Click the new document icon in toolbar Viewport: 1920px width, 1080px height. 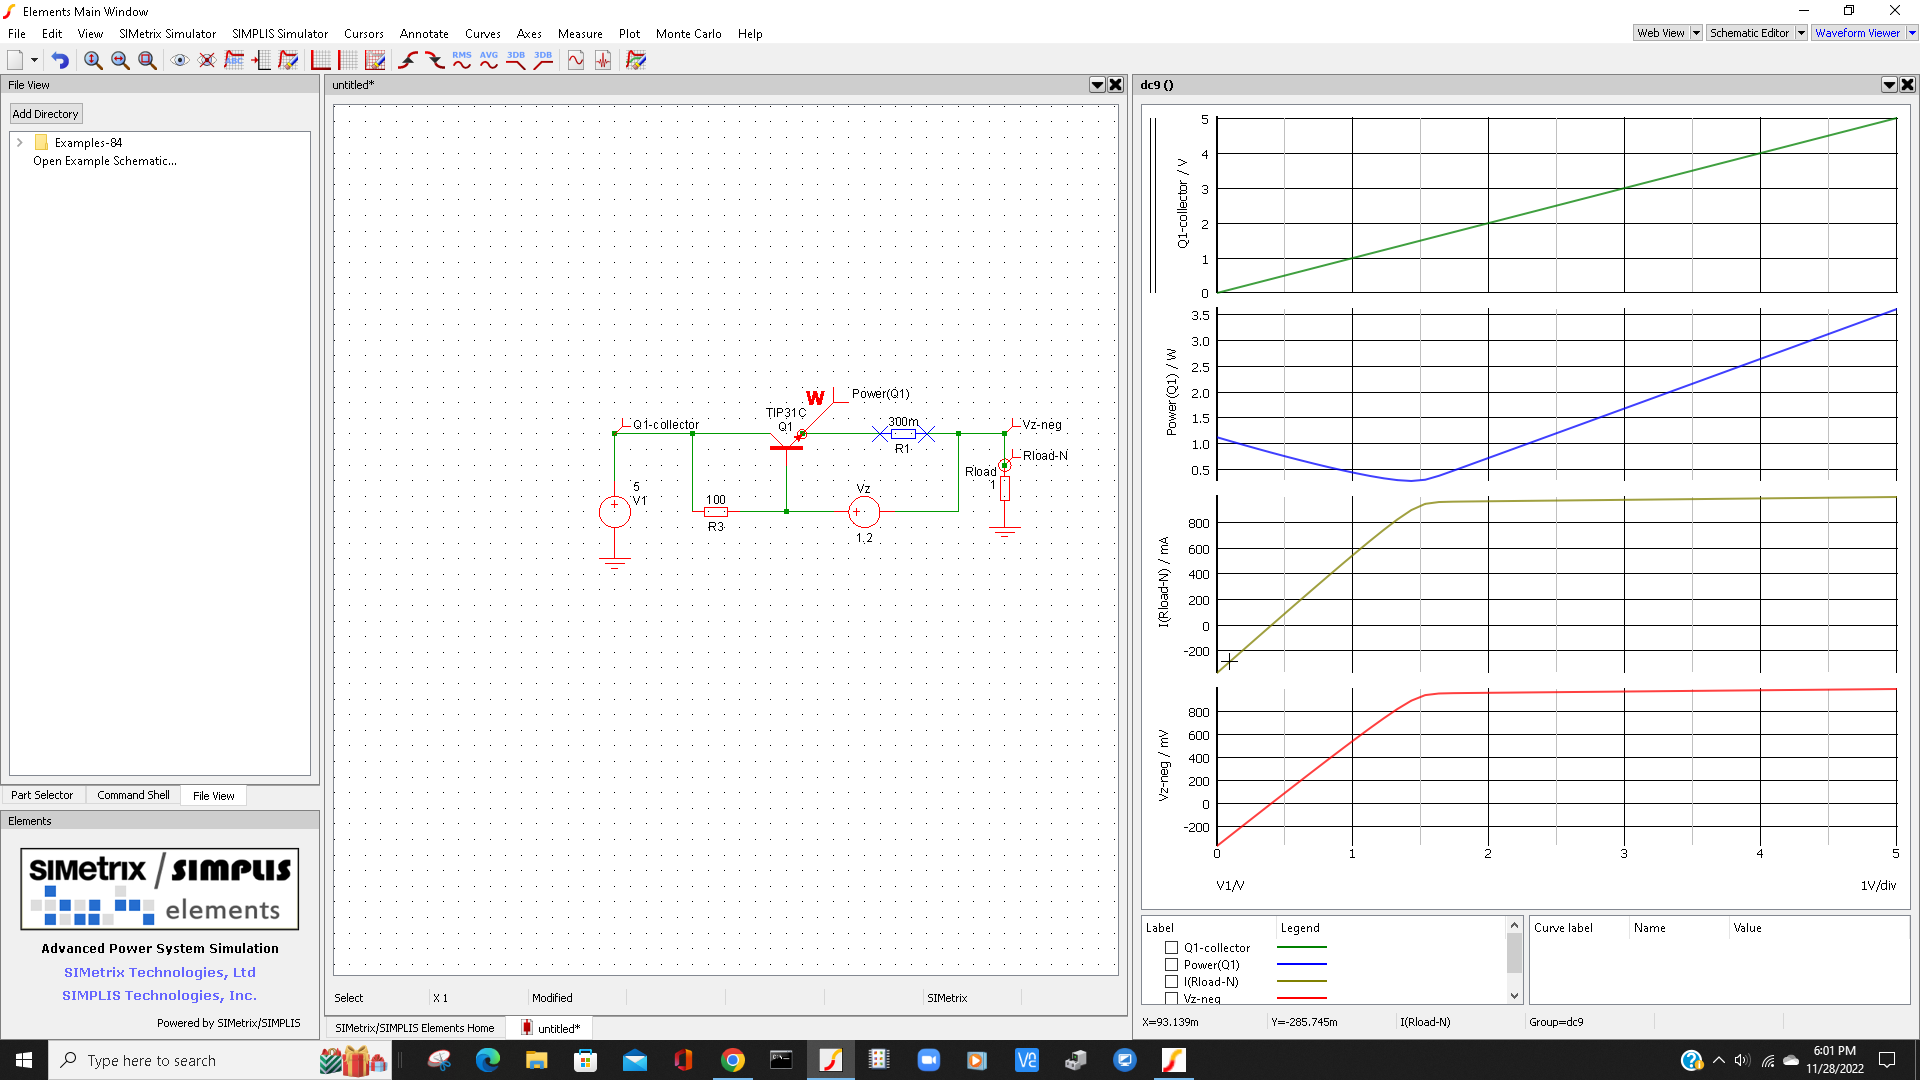tap(15, 60)
